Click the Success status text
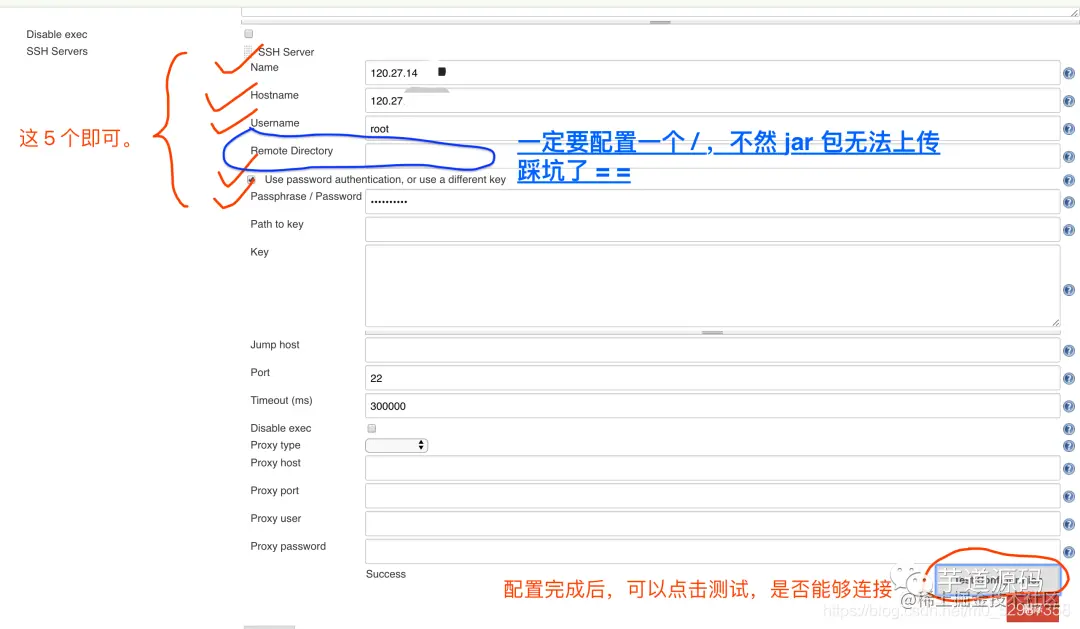1080x629 pixels. (386, 574)
